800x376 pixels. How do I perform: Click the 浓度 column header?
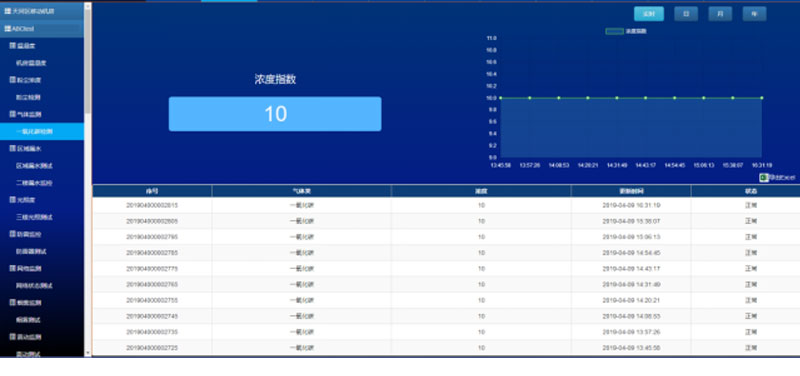pyautogui.click(x=481, y=191)
